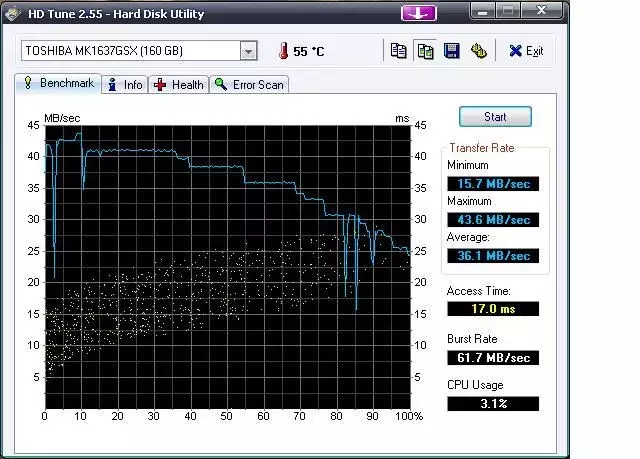Viewport: 640px width, 459px height.
Task: Expand the TOSHIBA drive selection dropdown
Action: click(x=248, y=51)
